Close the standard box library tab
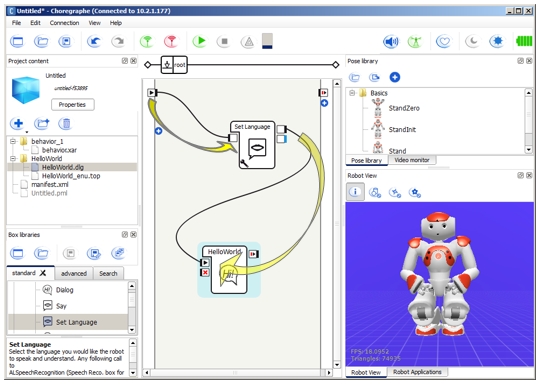This screenshot has width=538, height=386. [43, 273]
